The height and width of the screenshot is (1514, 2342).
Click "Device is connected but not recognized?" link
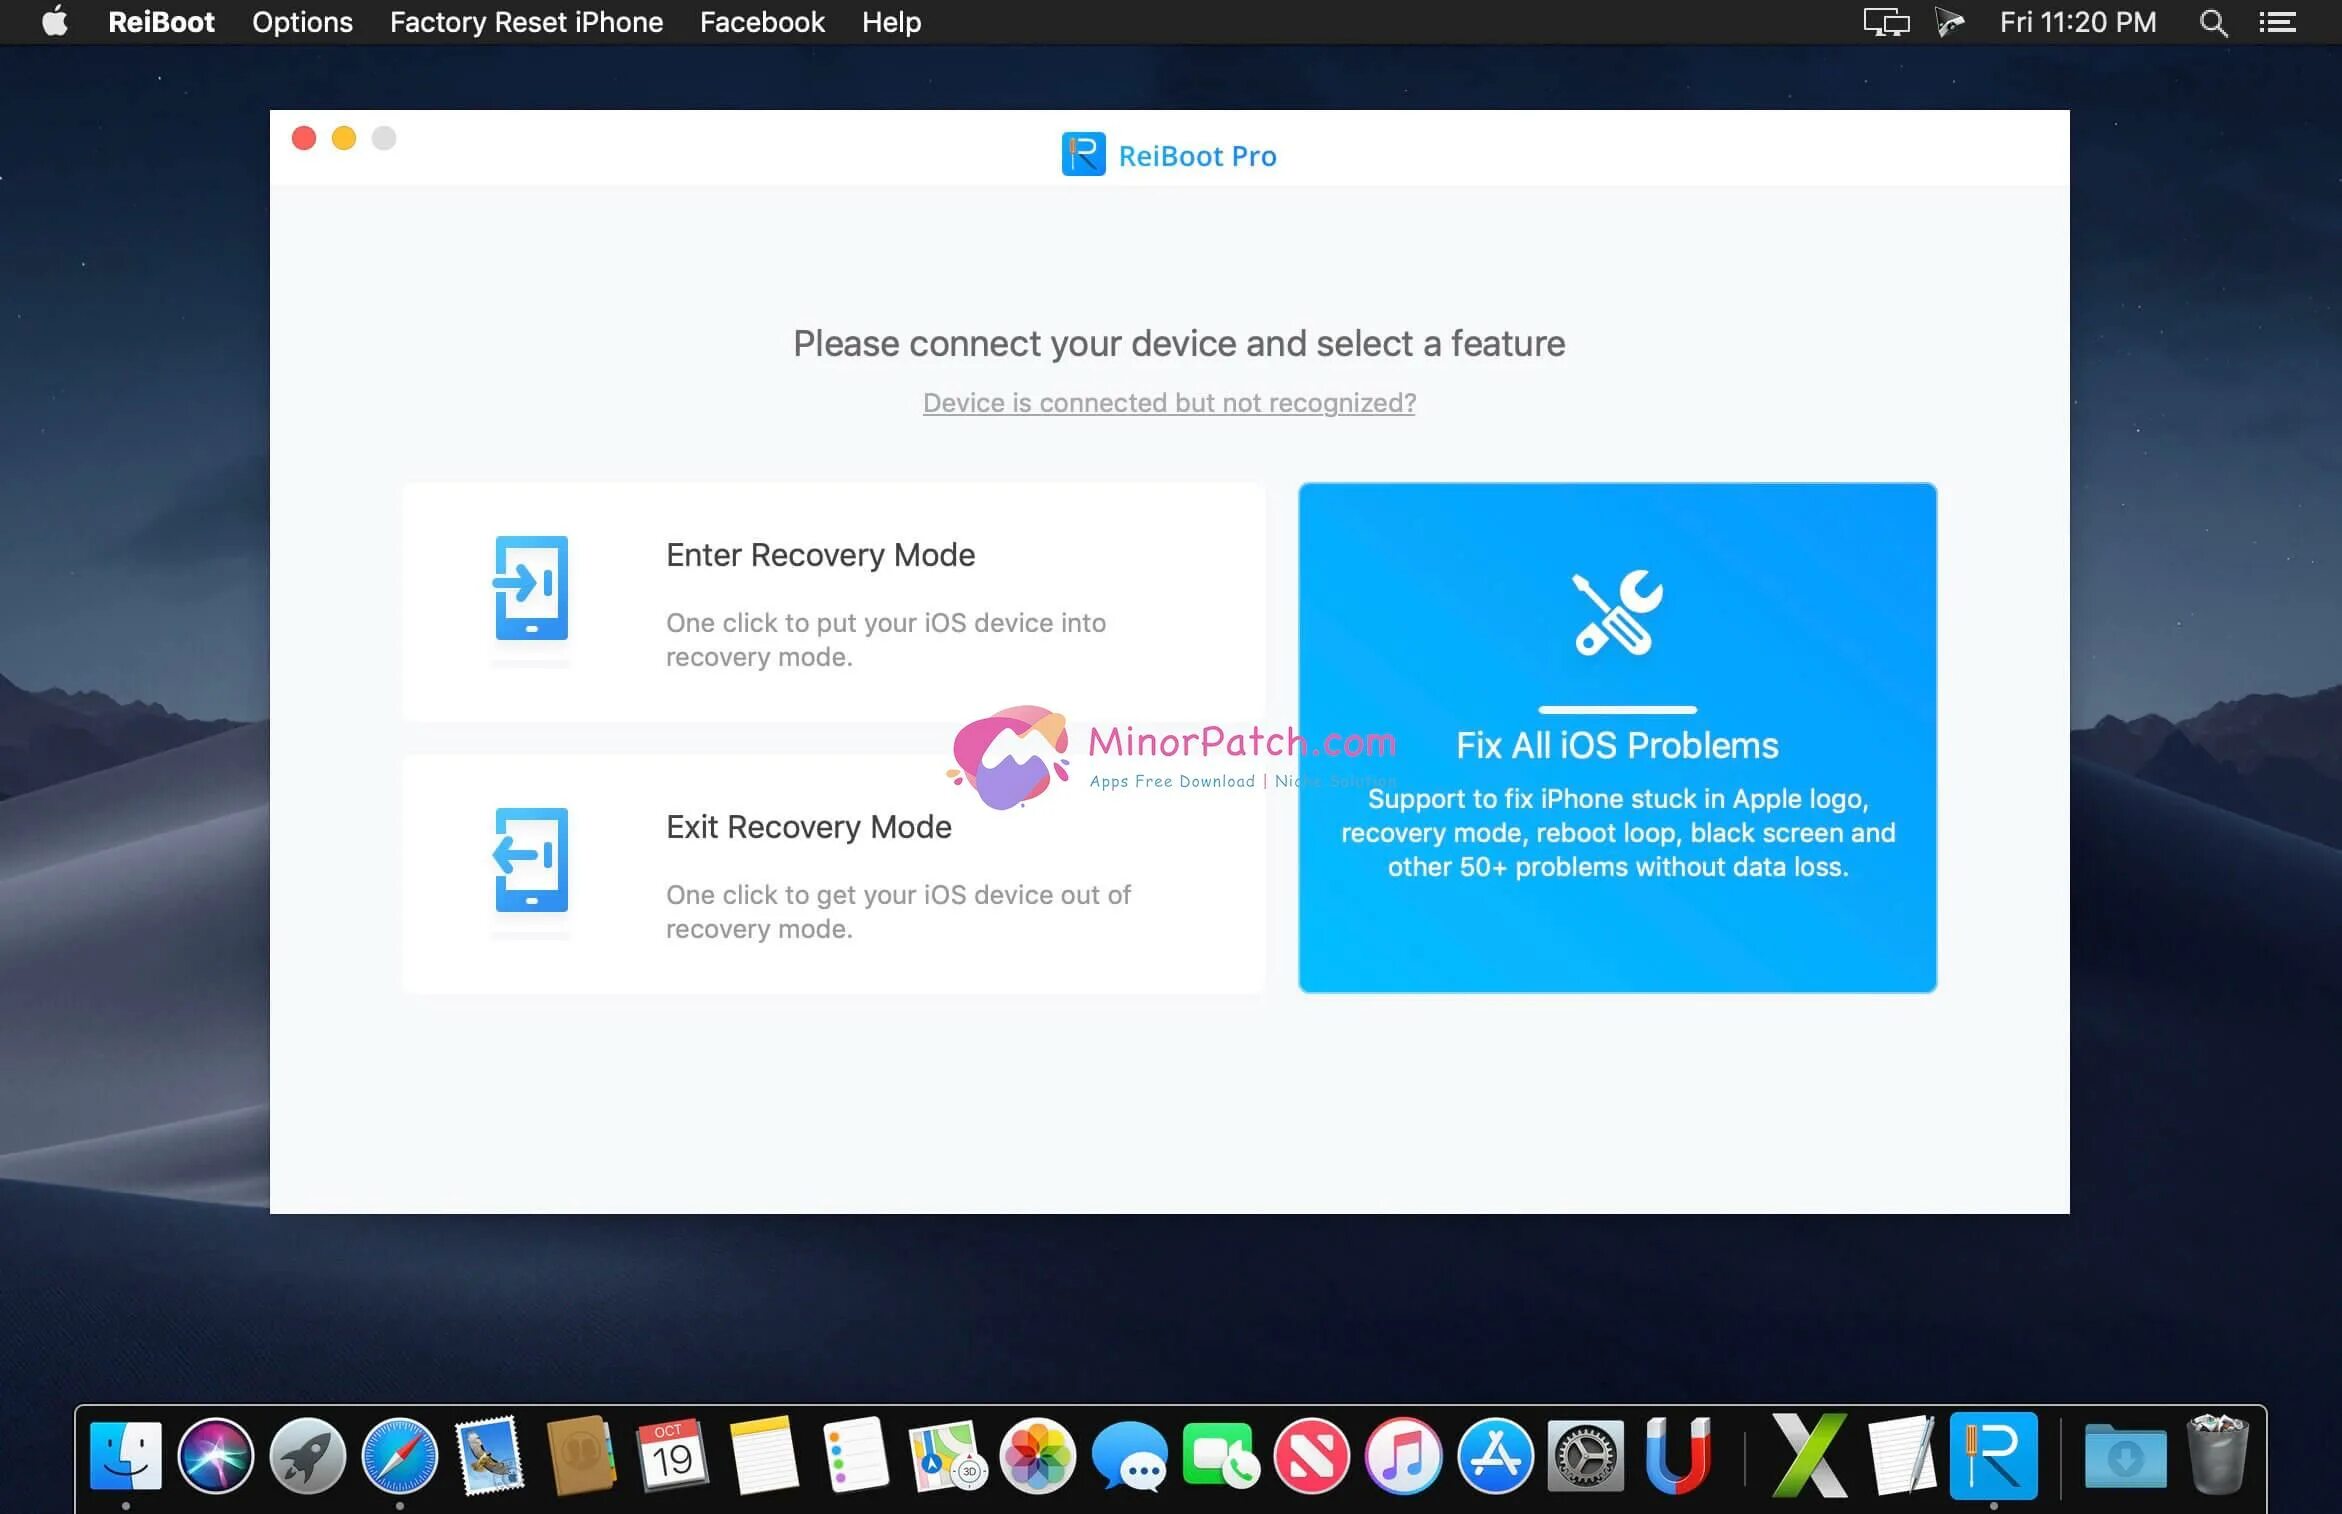click(x=1169, y=402)
